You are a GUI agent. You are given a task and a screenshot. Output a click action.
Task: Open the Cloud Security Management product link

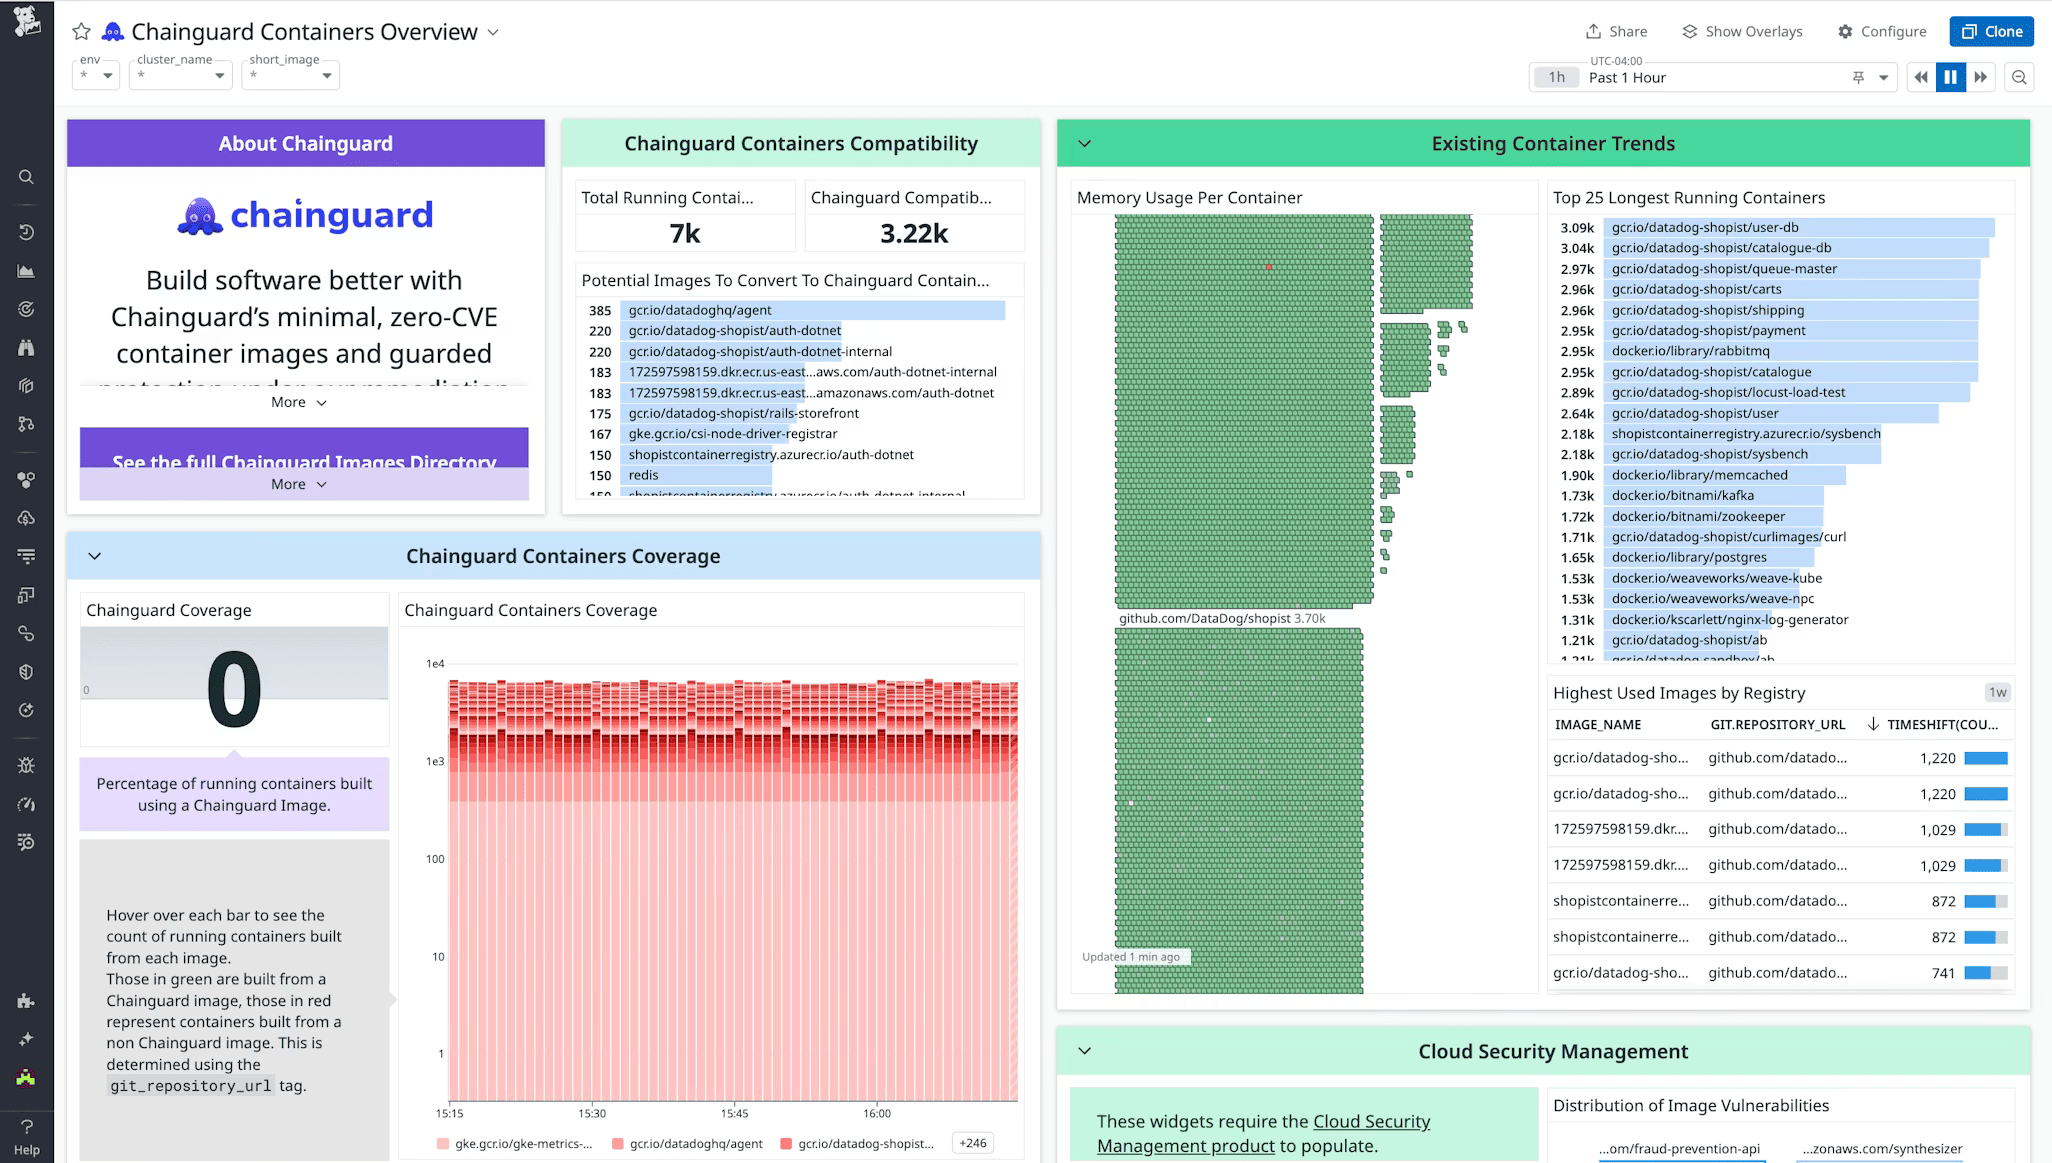1371,1121
